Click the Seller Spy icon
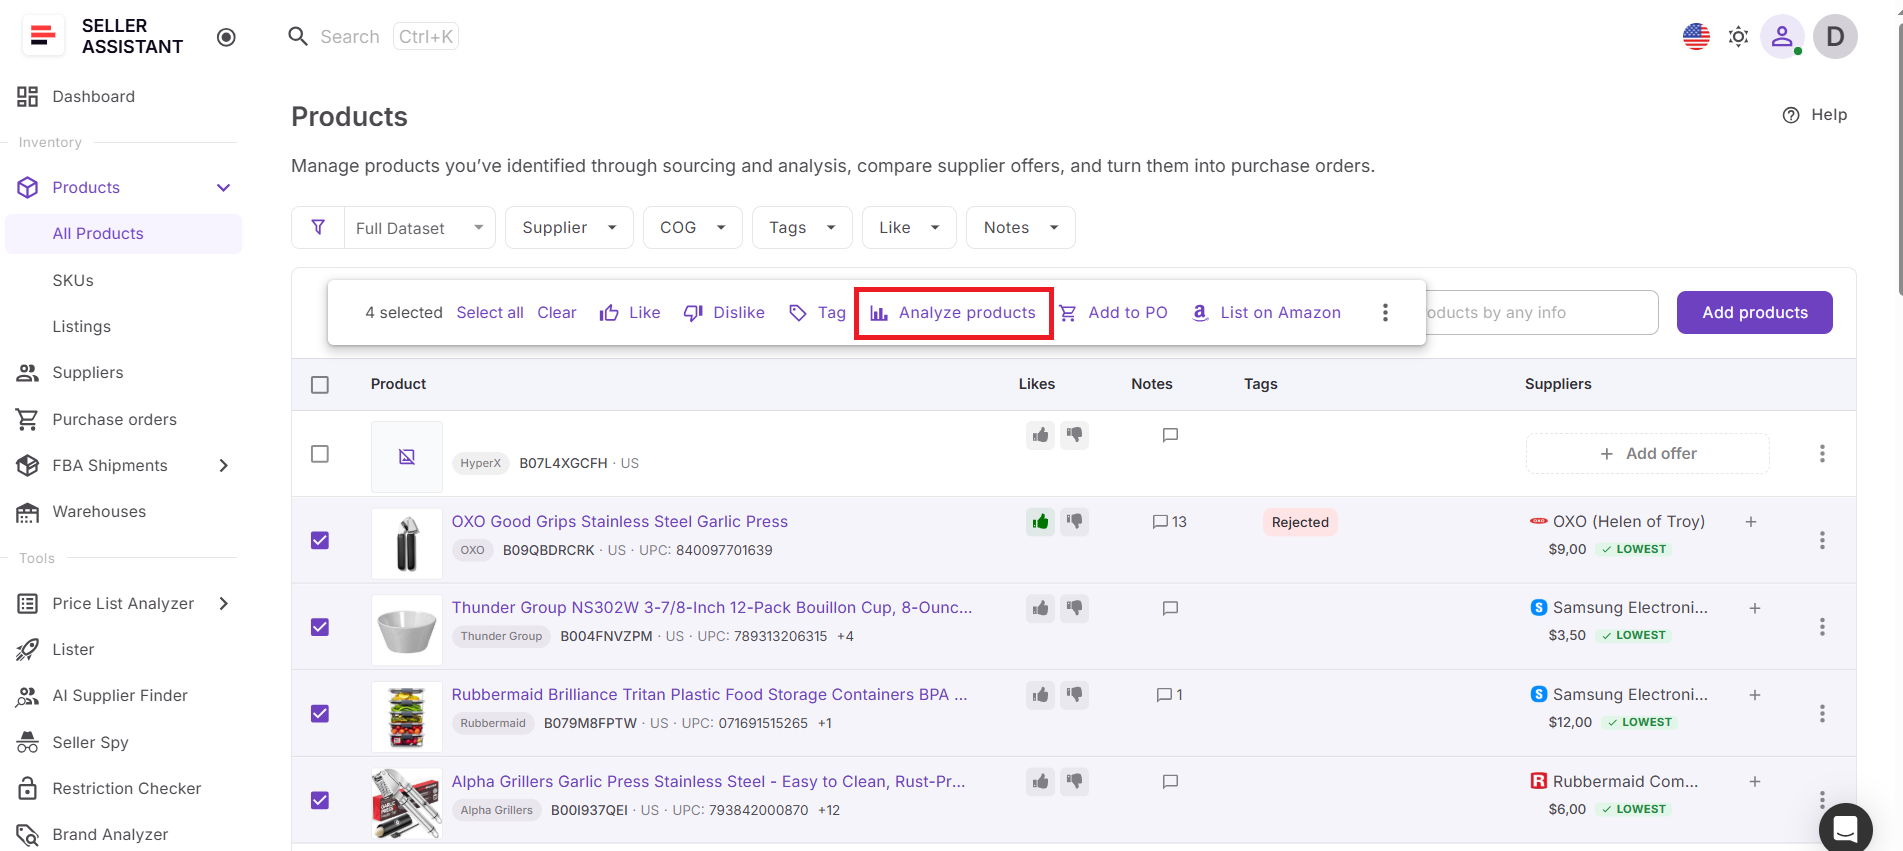Viewport: 1903px width, 851px height. click(x=27, y=743)
